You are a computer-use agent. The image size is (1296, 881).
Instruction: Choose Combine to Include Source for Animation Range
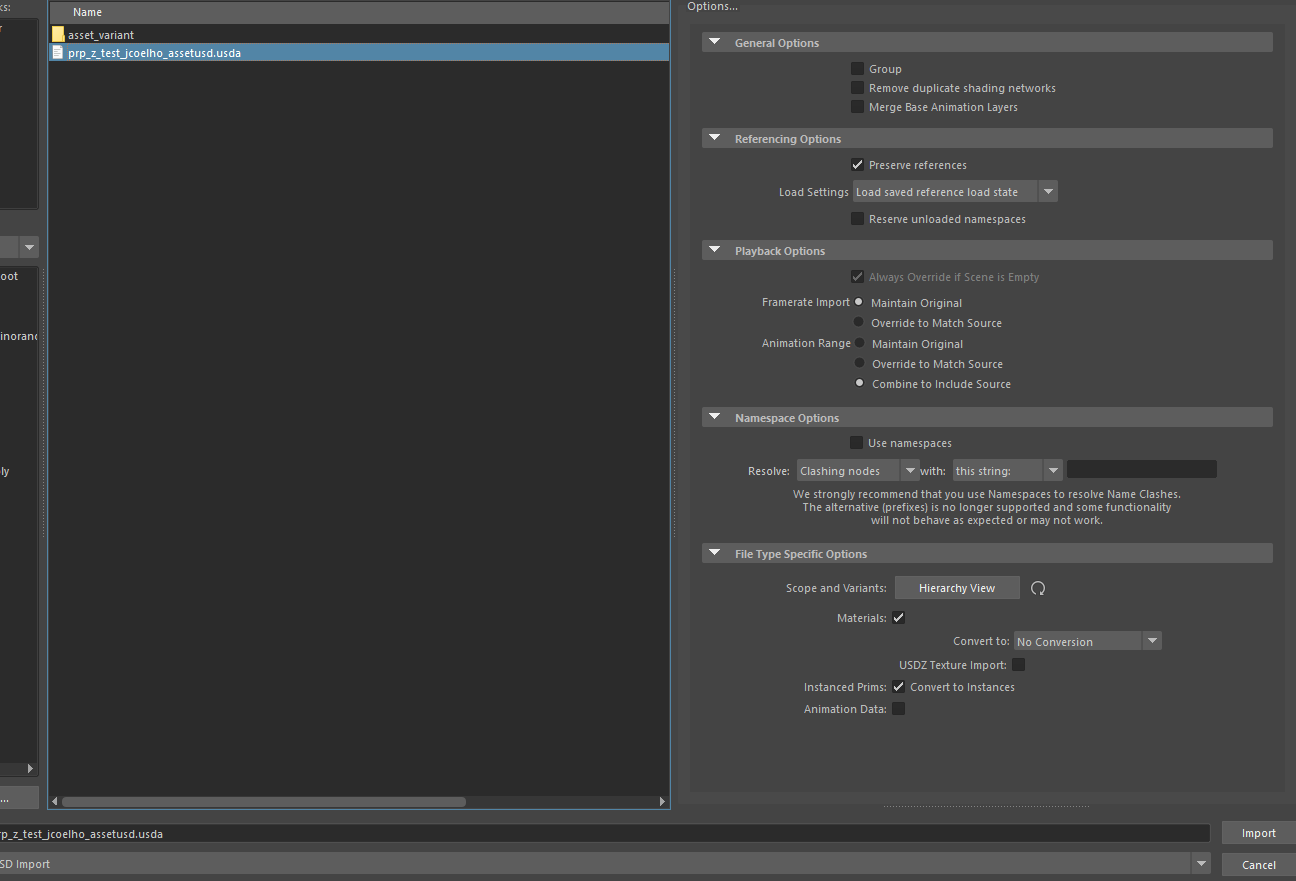tap(859, 383)
